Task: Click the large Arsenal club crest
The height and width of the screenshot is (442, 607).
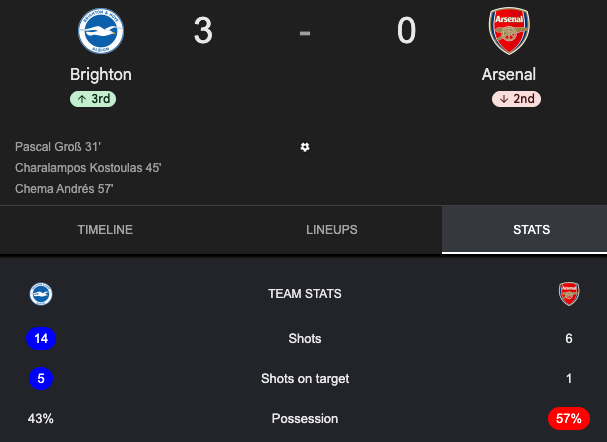Action: click(509, 31)
